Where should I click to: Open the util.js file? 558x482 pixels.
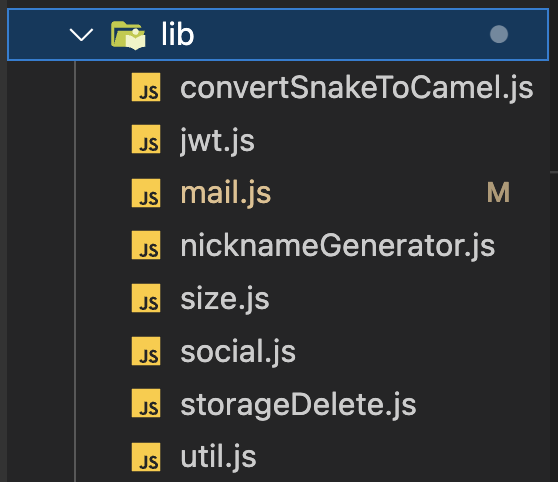[x=218, y=457]
